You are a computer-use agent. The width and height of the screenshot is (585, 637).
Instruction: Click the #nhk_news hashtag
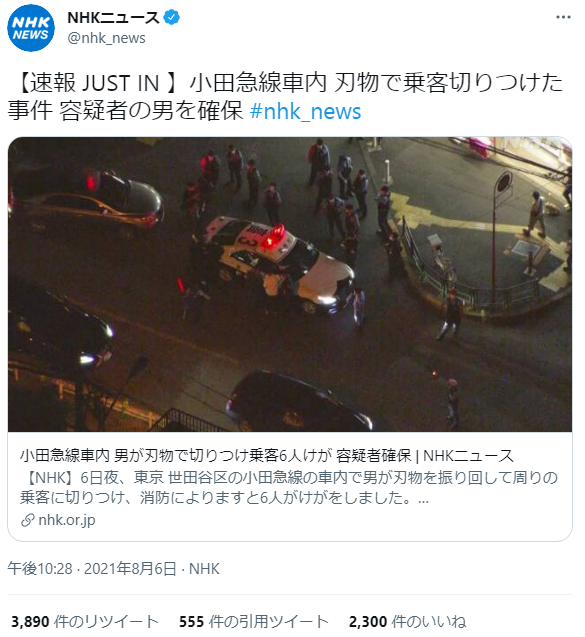click(306, 111)
